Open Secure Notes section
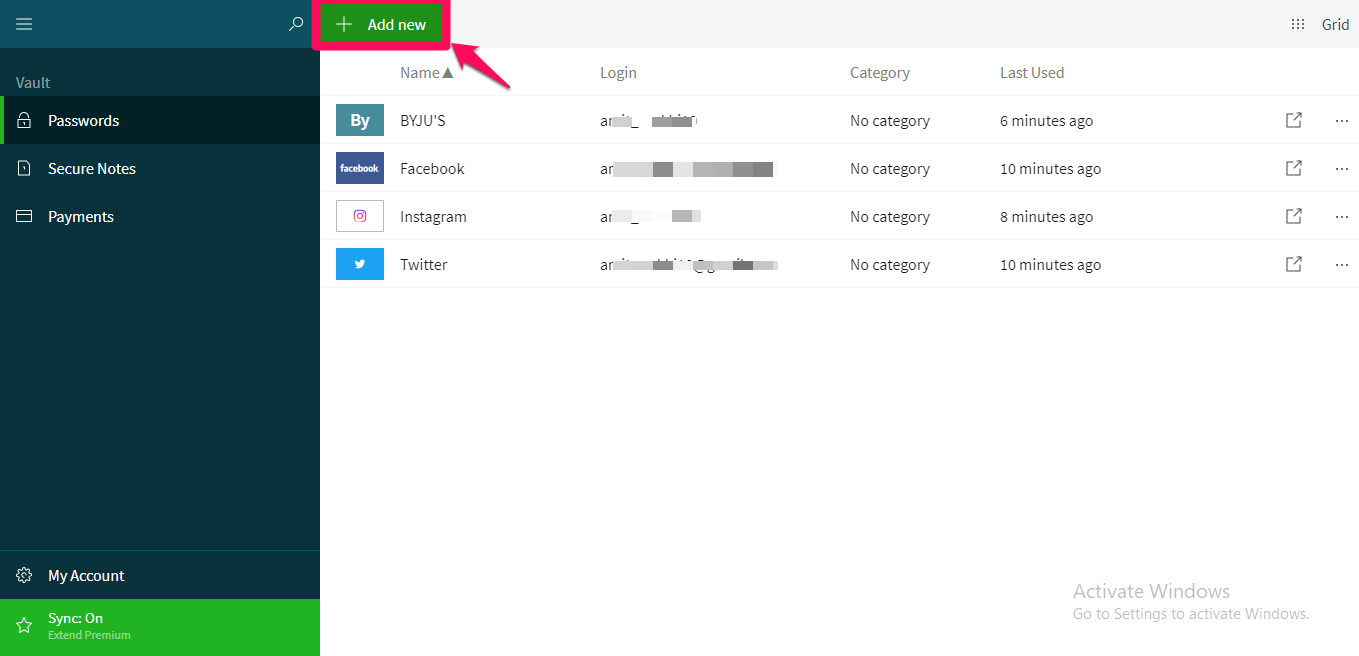1359x656 pixels. pyautogui.click(x=160, y=168)
